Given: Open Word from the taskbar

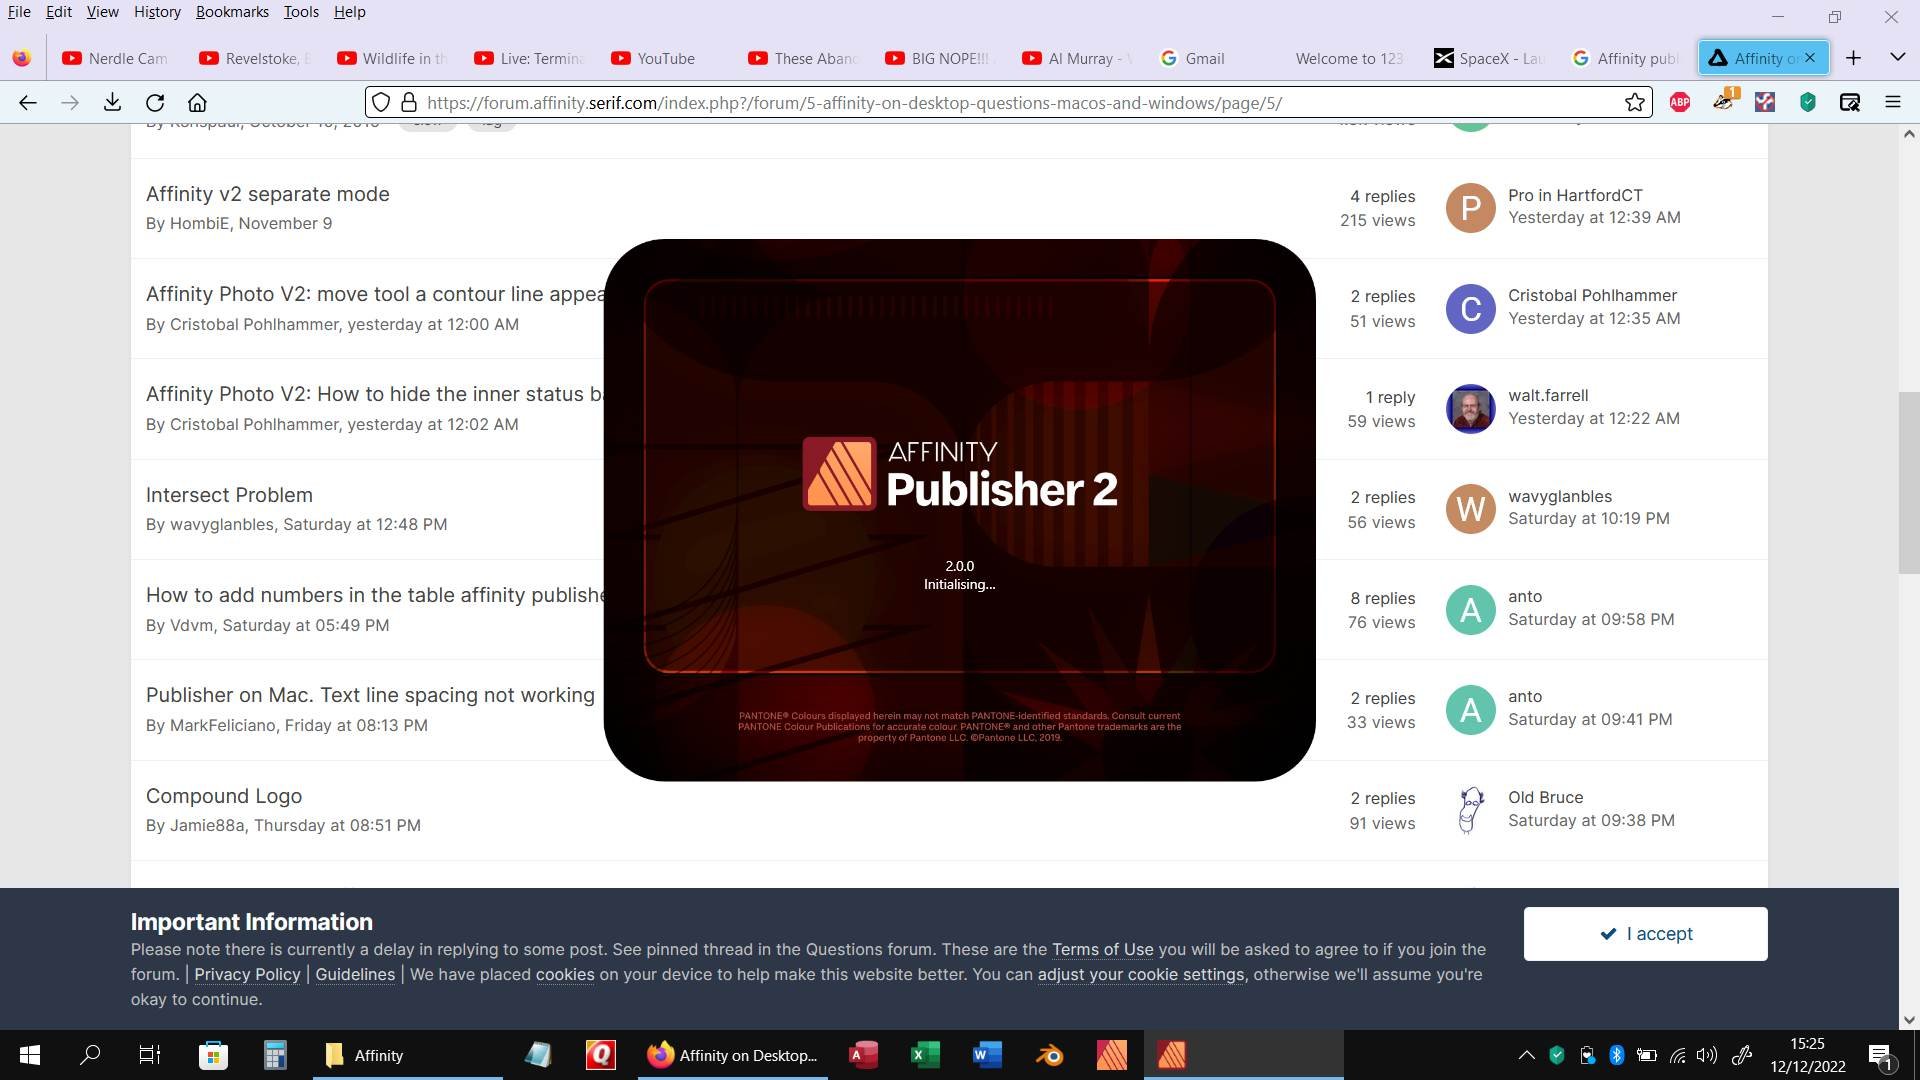Looking at the screenshot, I should pos(987,1055).
